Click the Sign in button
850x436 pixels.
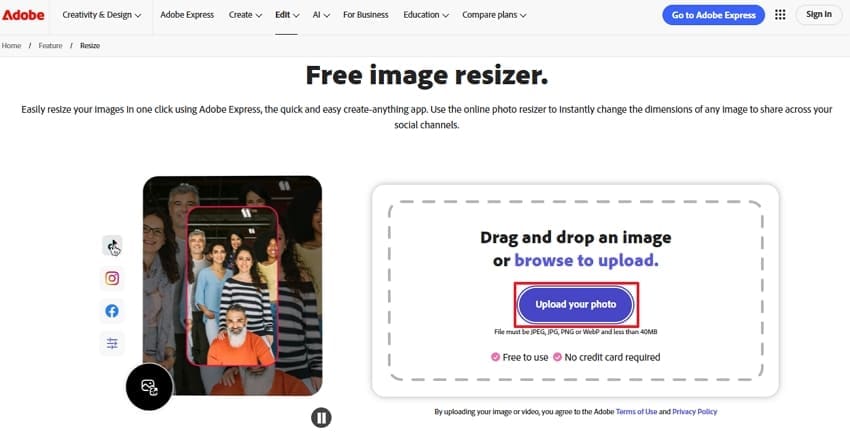click(819, 15)
